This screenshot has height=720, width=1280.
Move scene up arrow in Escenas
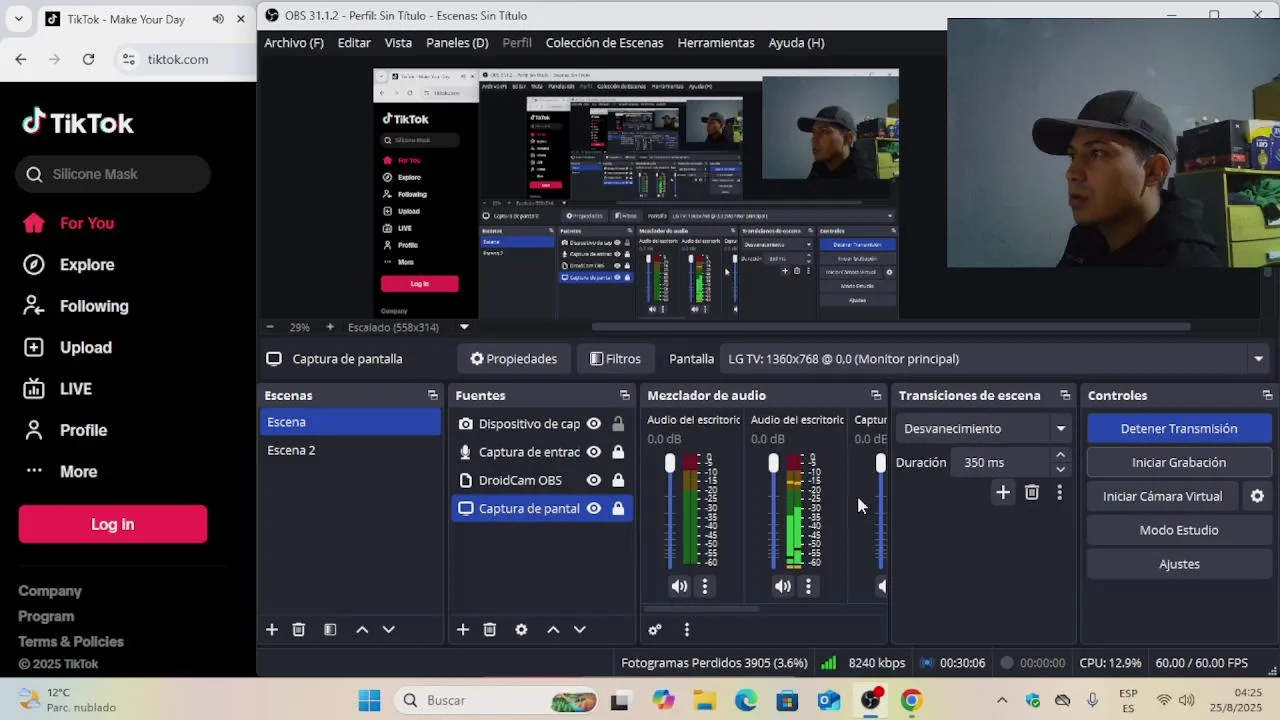point(362,629)
